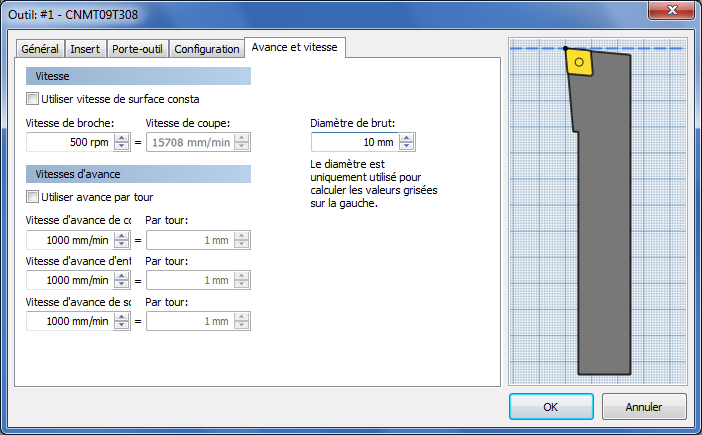This screenshot has height=435, width=702.
Task: Decrease spindle speed with down arrow
Action: [121, 146]
